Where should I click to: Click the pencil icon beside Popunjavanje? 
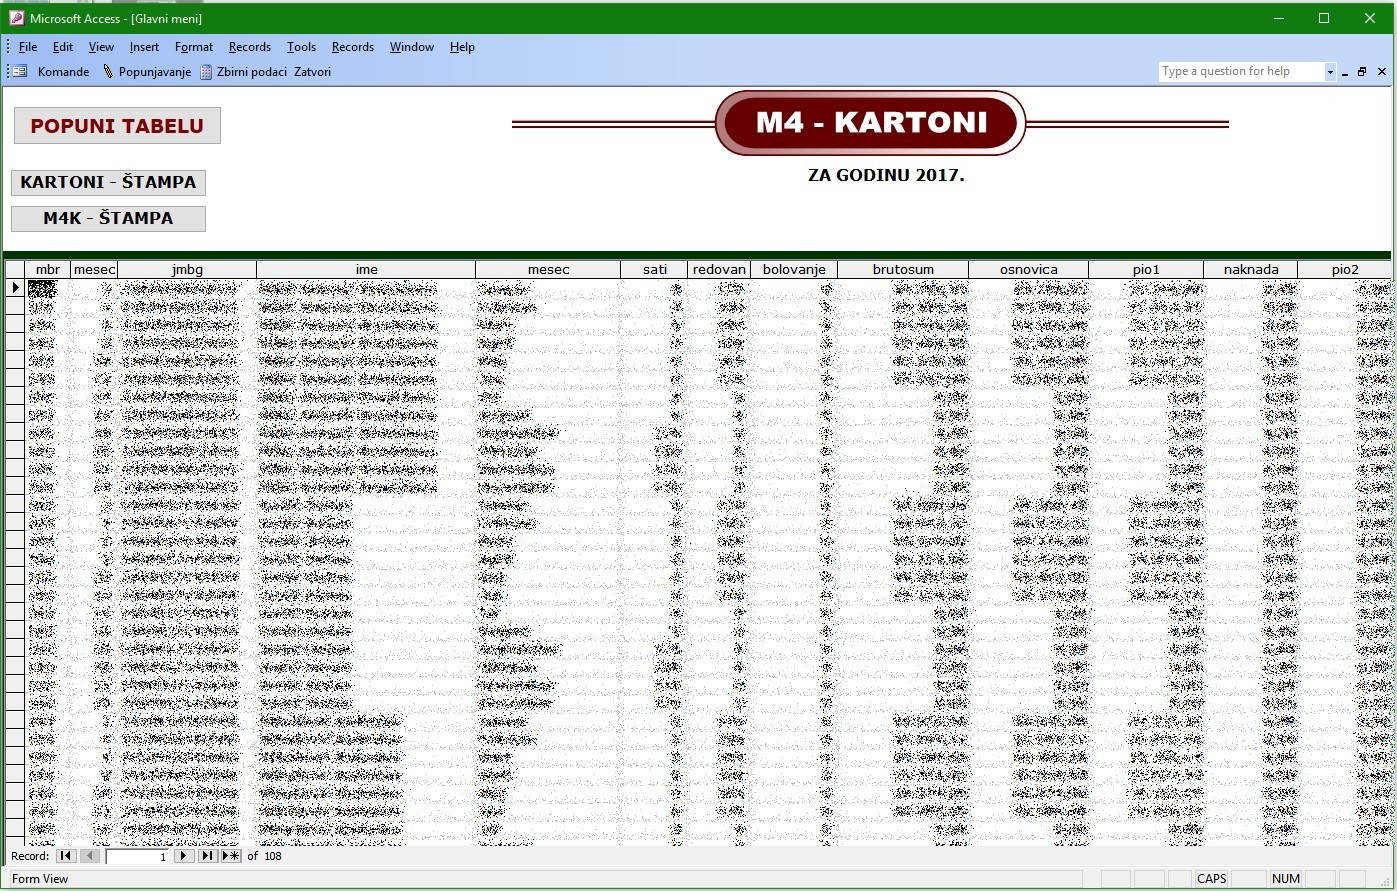(x=108, y=72)
